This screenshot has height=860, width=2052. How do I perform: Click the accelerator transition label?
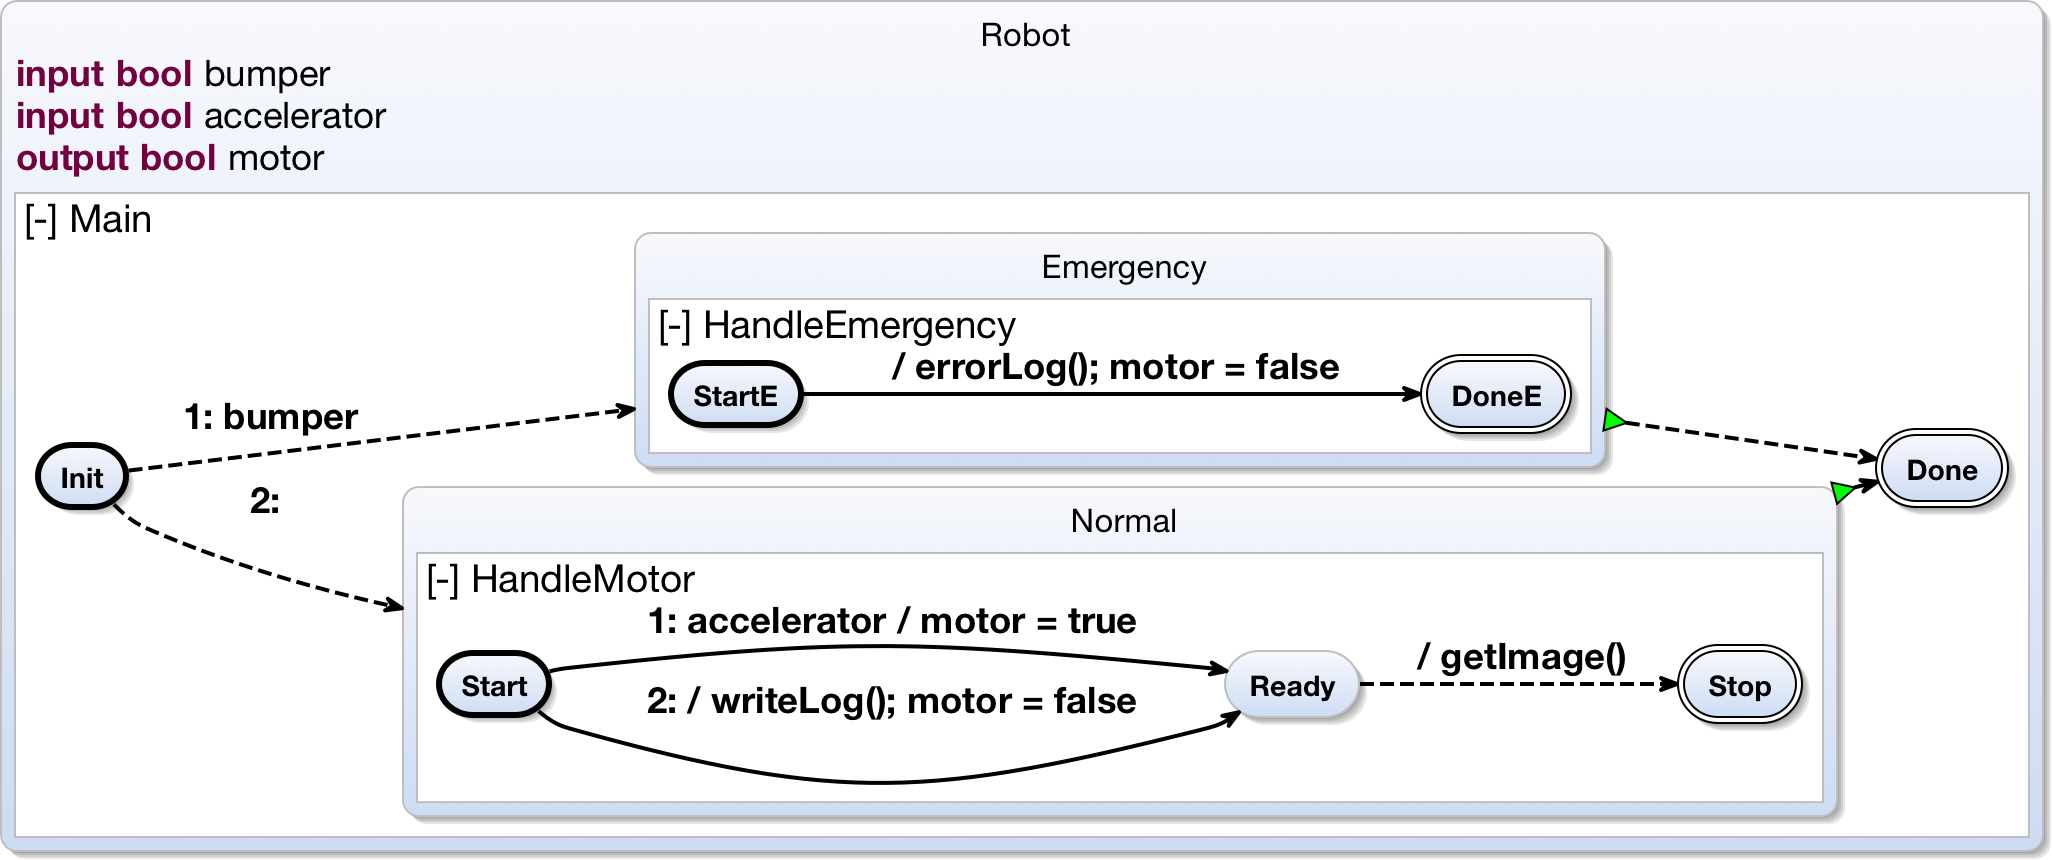point(892,621)
